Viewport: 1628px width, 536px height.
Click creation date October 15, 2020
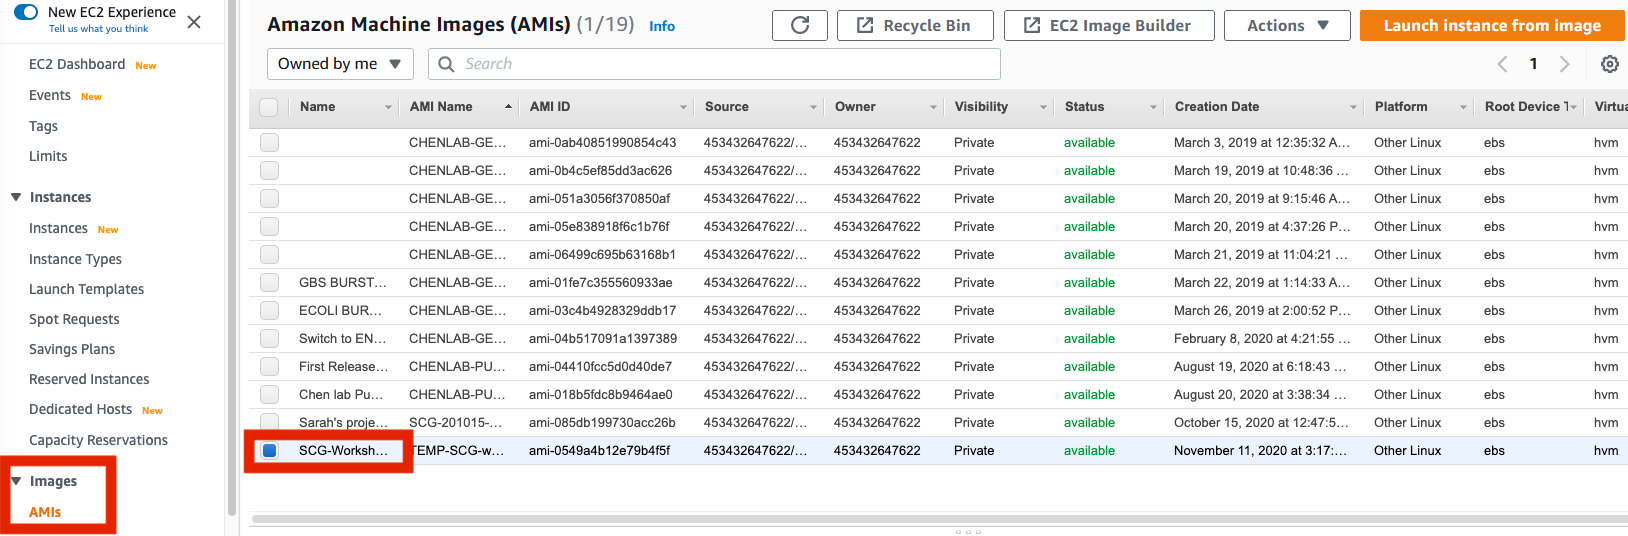coord(1261,423)
